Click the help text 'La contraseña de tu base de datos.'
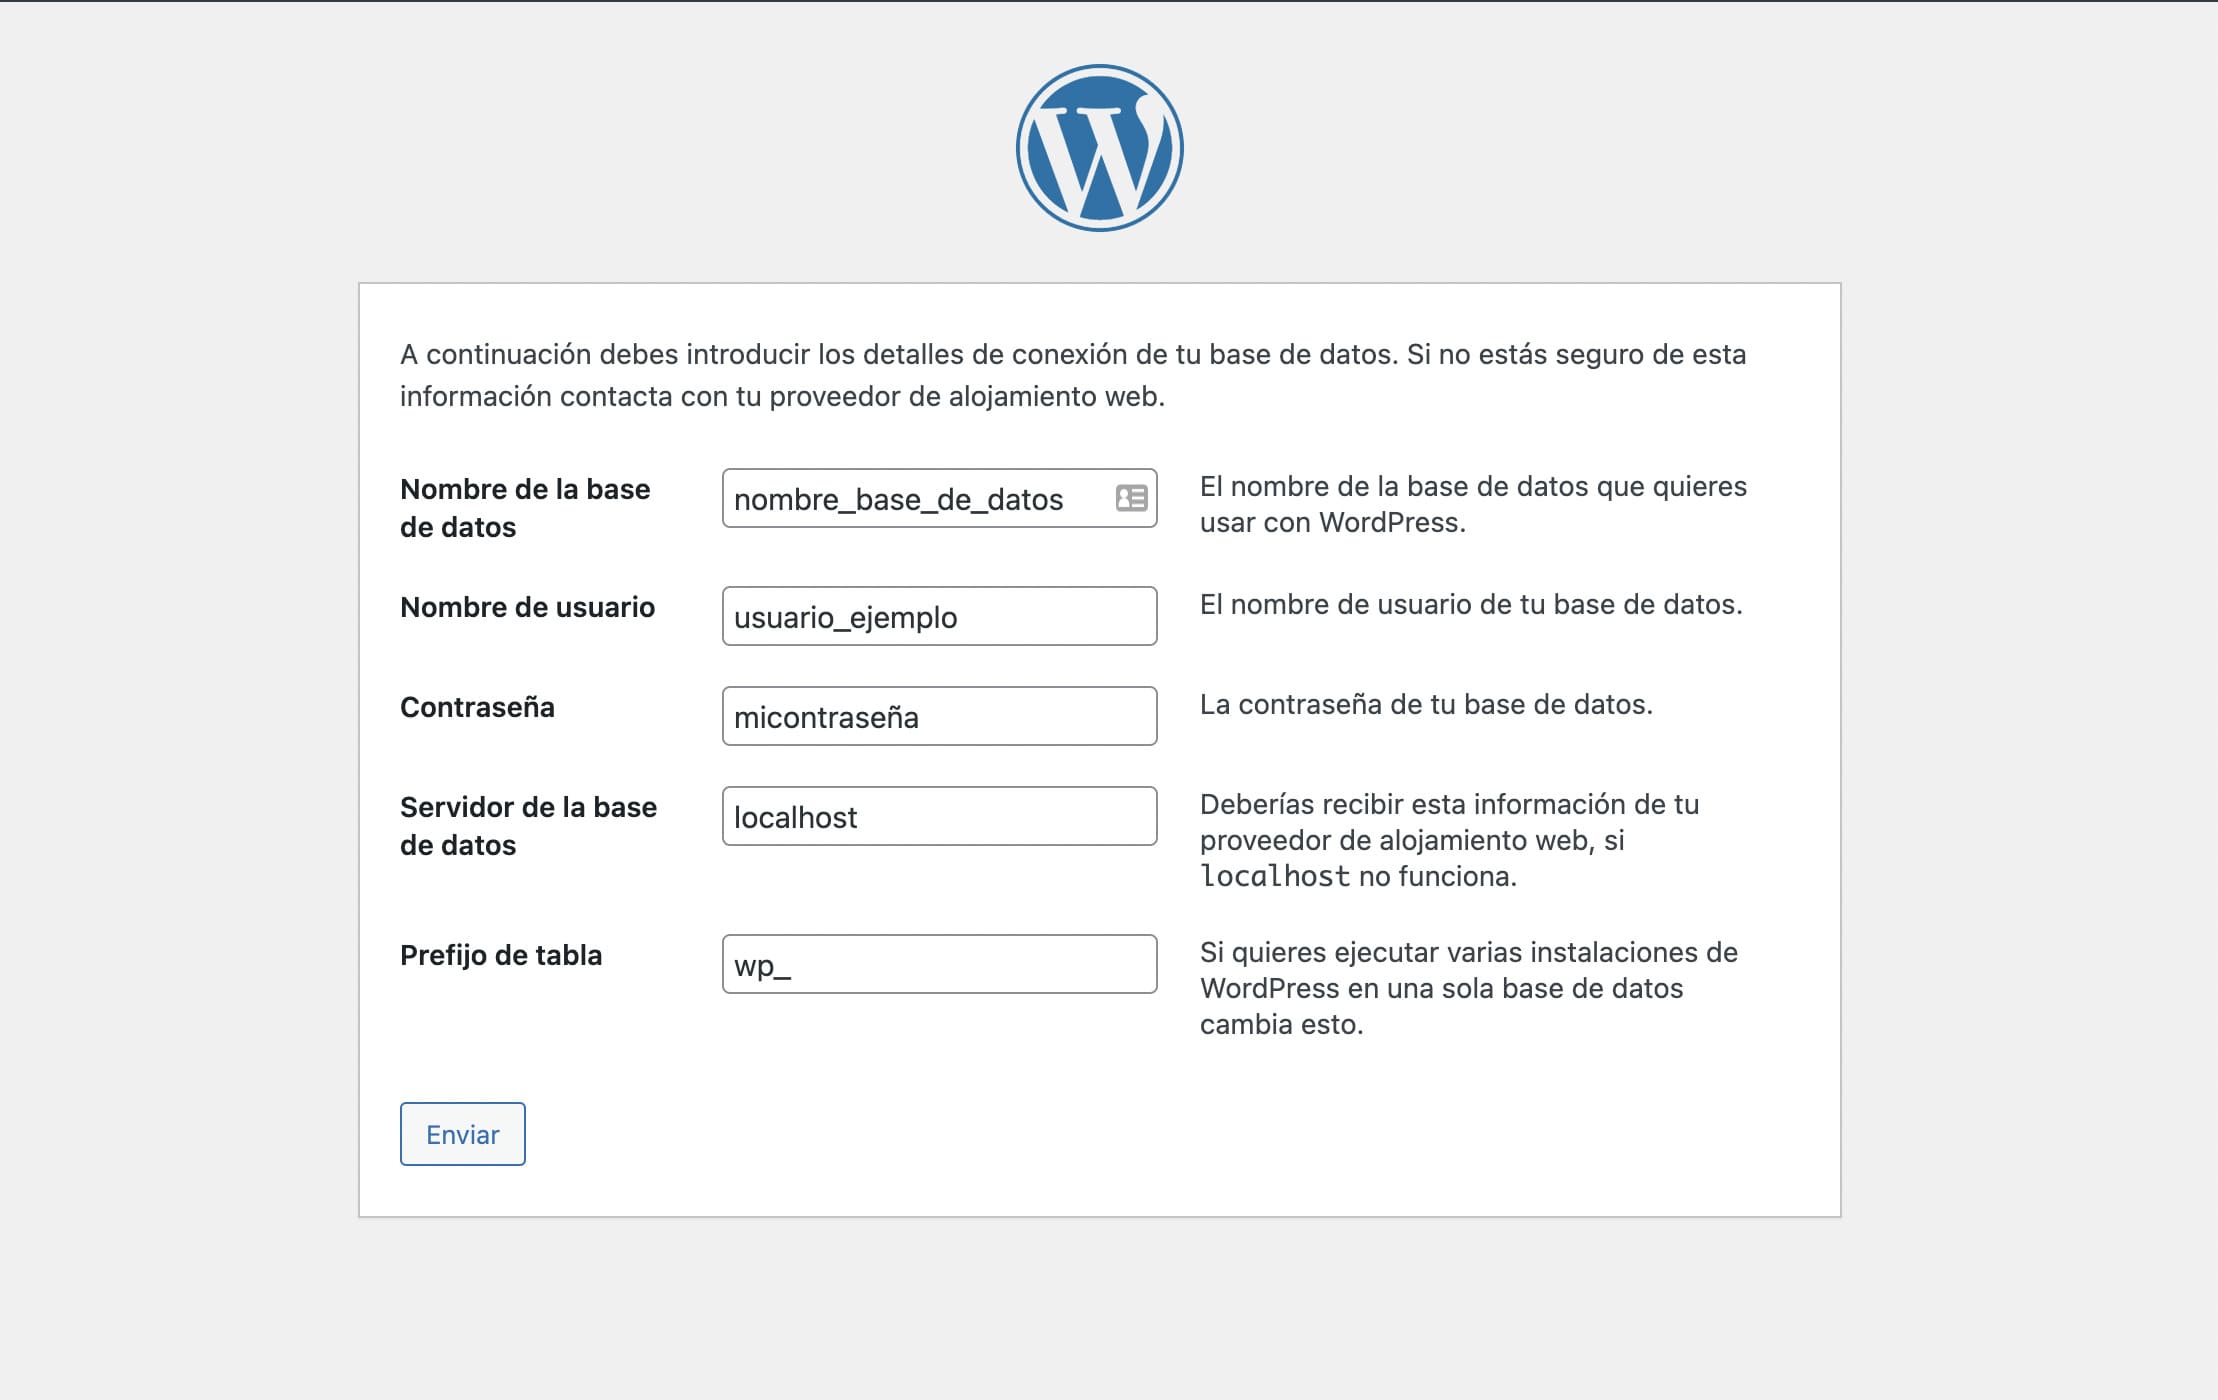The width and height of the screenshot is (2218, 1400). click(1426, 704)
